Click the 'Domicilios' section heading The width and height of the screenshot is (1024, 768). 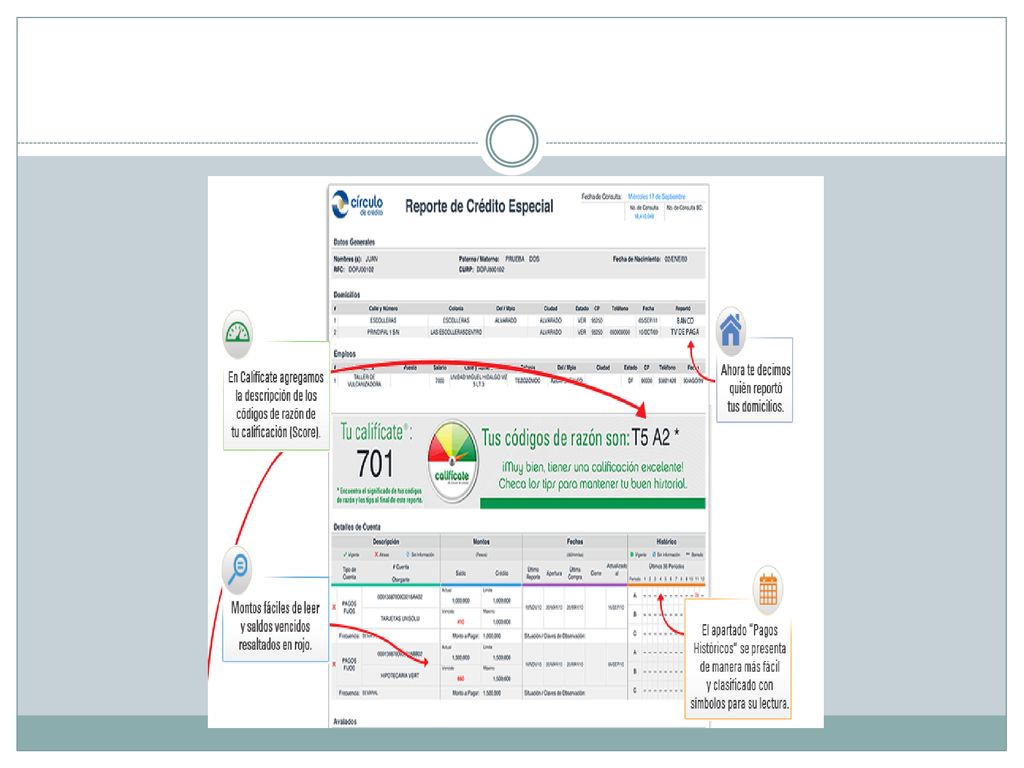[347, 295]
